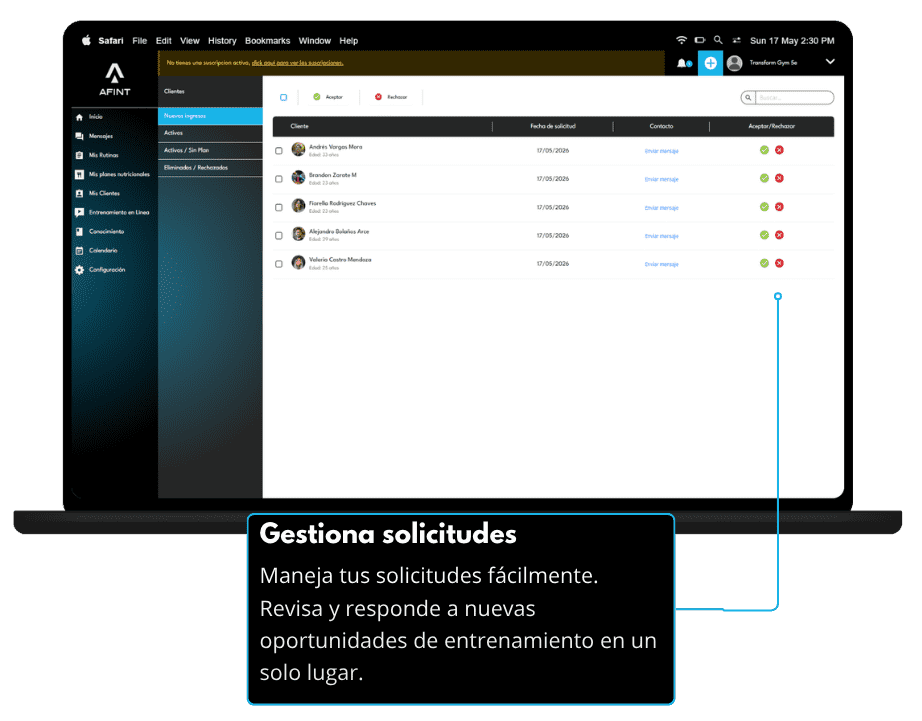The image size is (922, 721).
Task: Click the Cliente column header
Action: point(299,126)
